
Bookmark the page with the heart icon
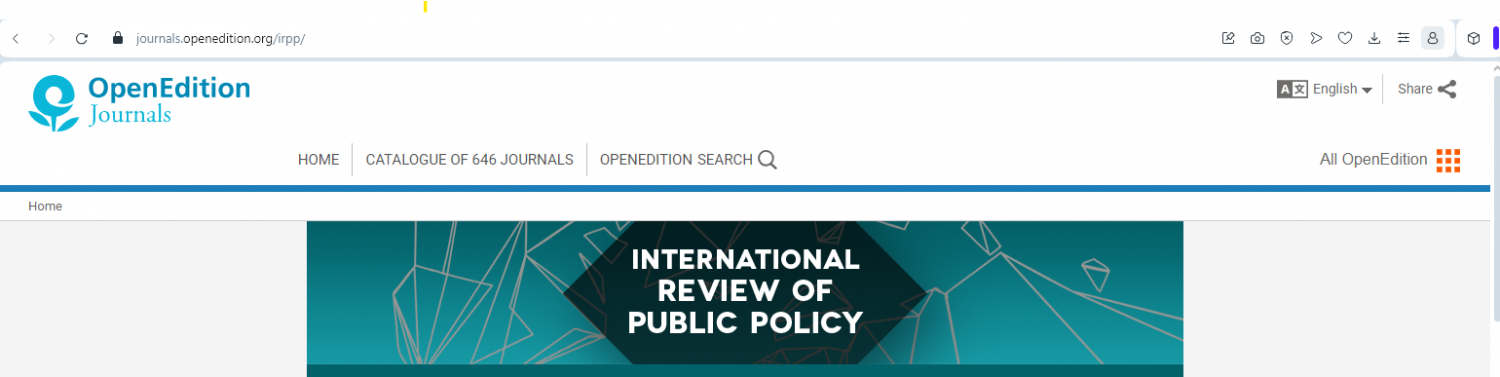click(x=1345, y=38)
